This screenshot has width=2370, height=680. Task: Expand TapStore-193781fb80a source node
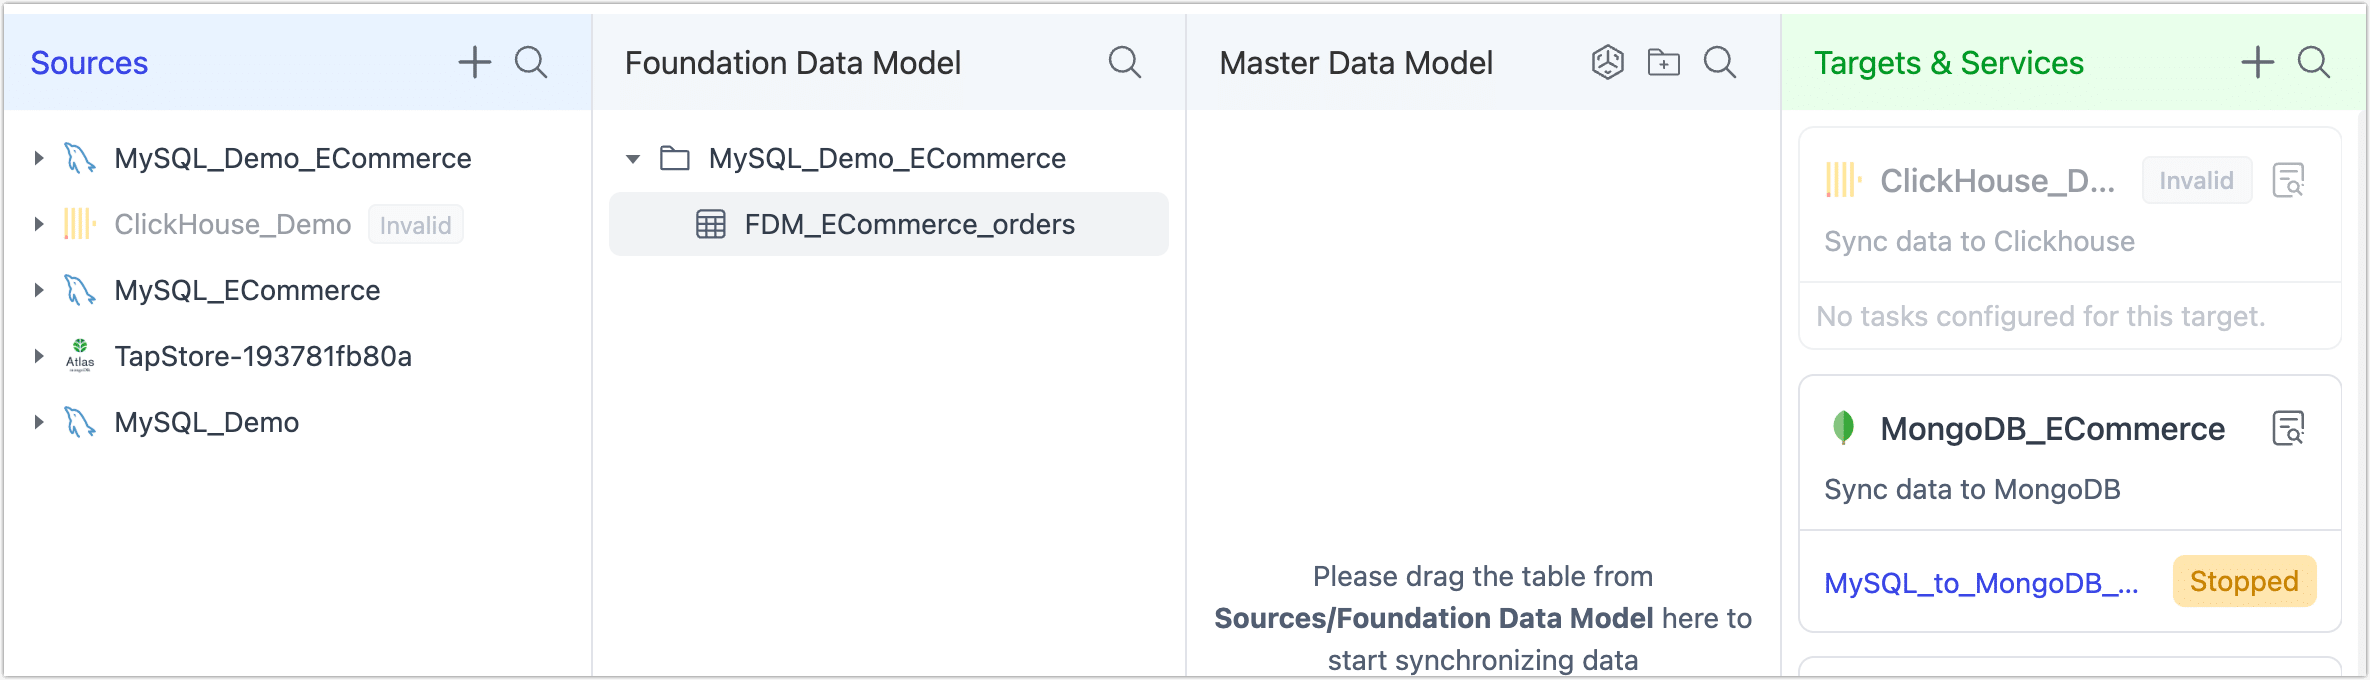(x=38, y=356)
